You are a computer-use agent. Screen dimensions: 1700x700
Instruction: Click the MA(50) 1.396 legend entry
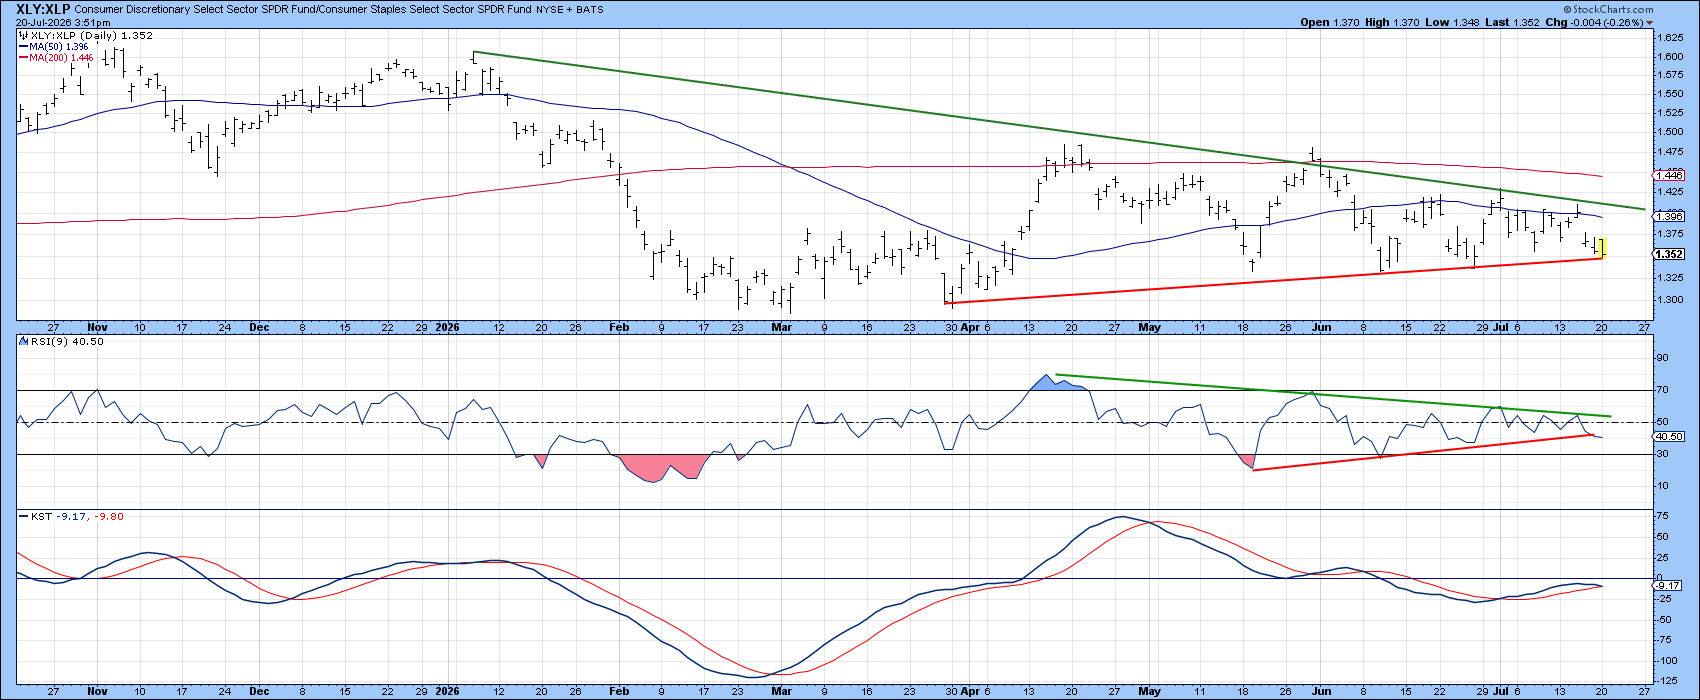tap(54, 46)
